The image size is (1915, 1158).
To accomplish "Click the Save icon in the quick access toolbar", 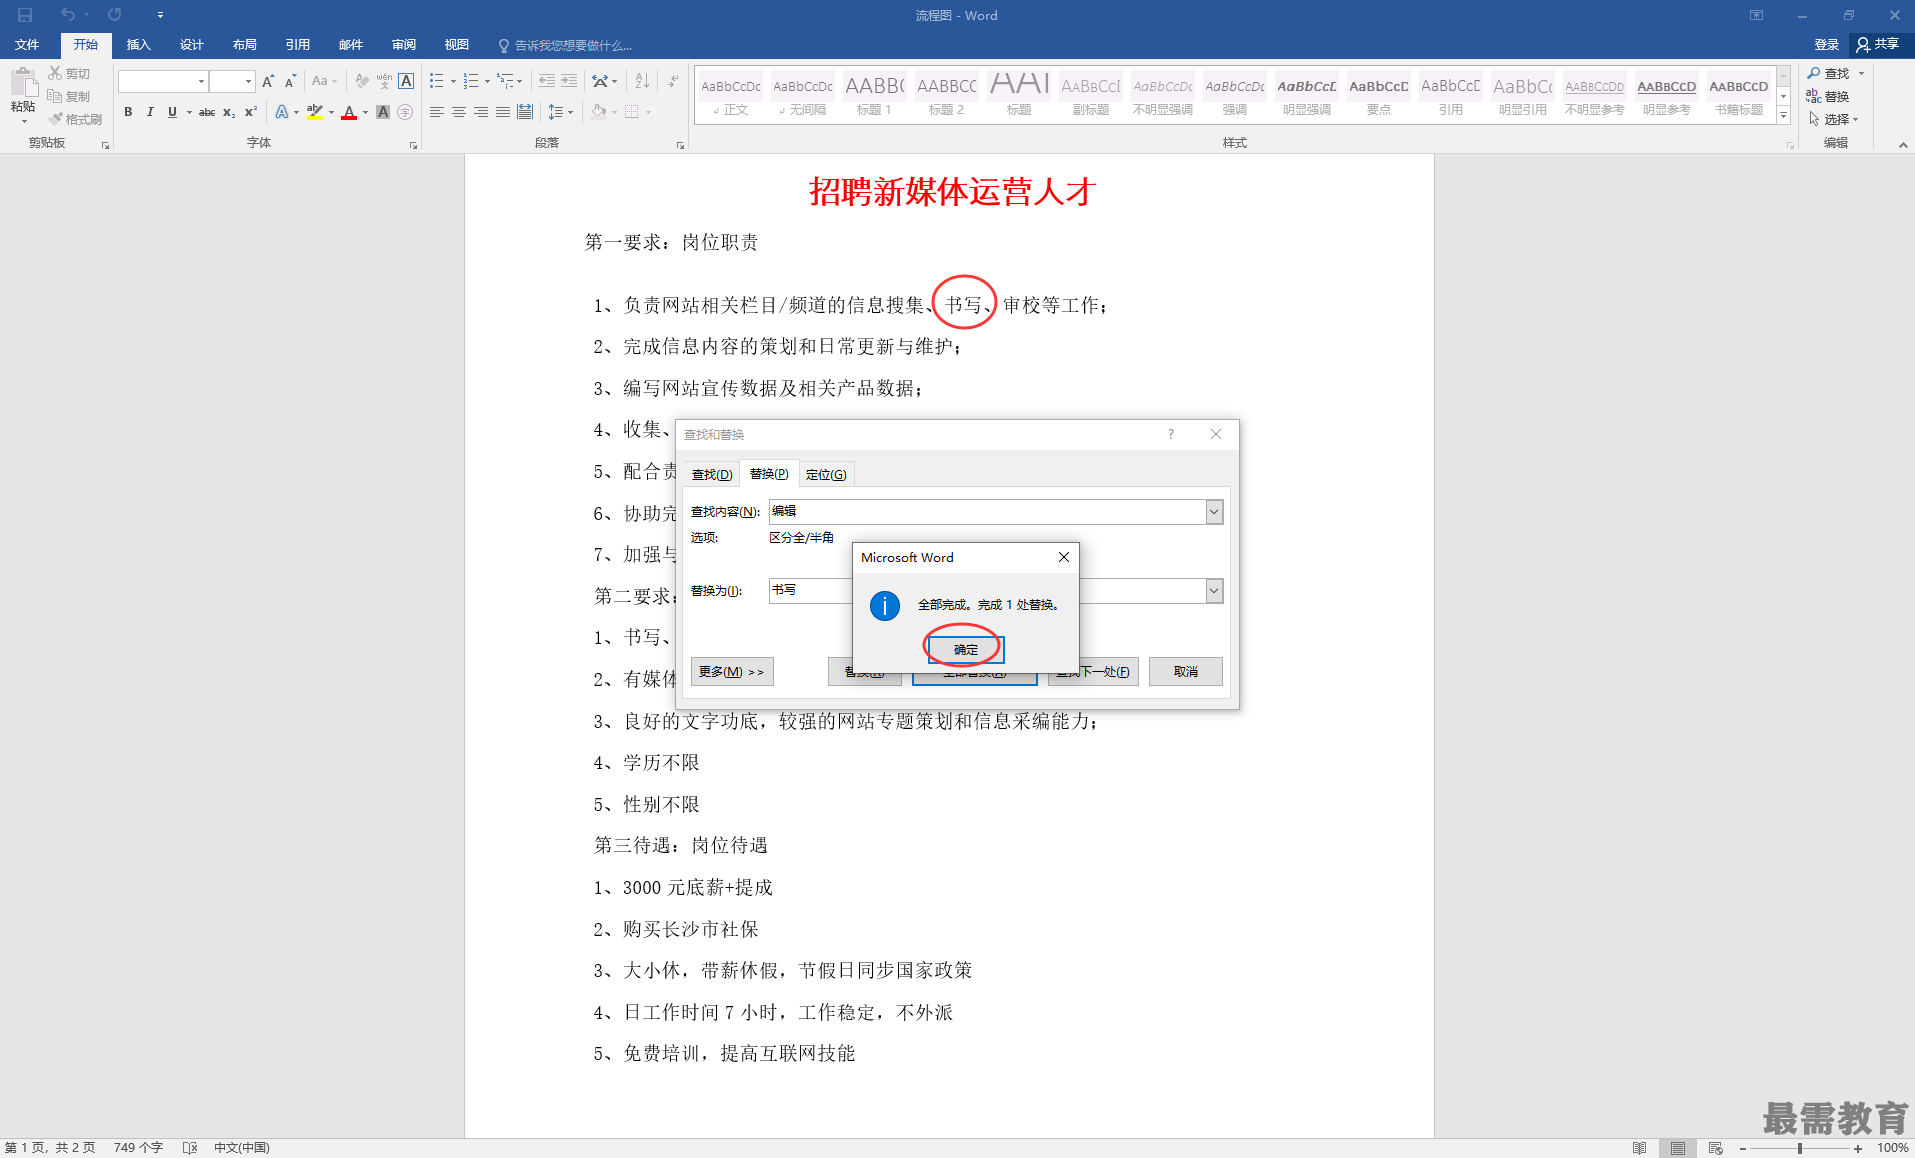I will tap(25, 15).
